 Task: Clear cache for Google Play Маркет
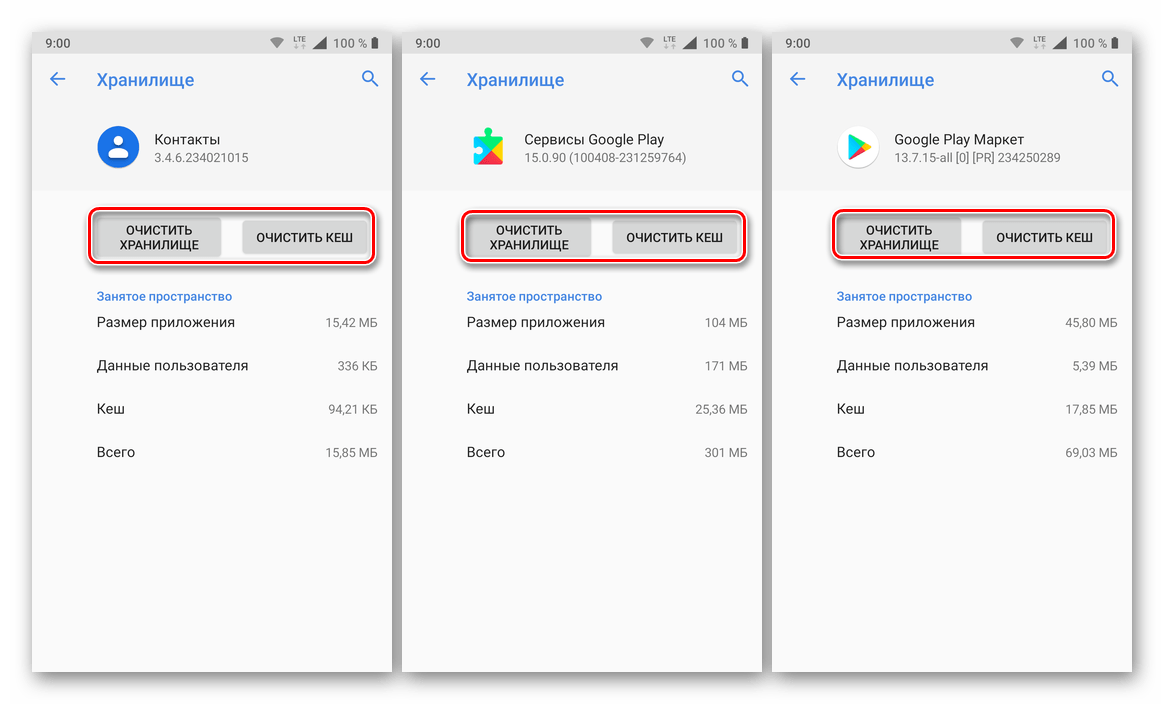click(1044, 238)
